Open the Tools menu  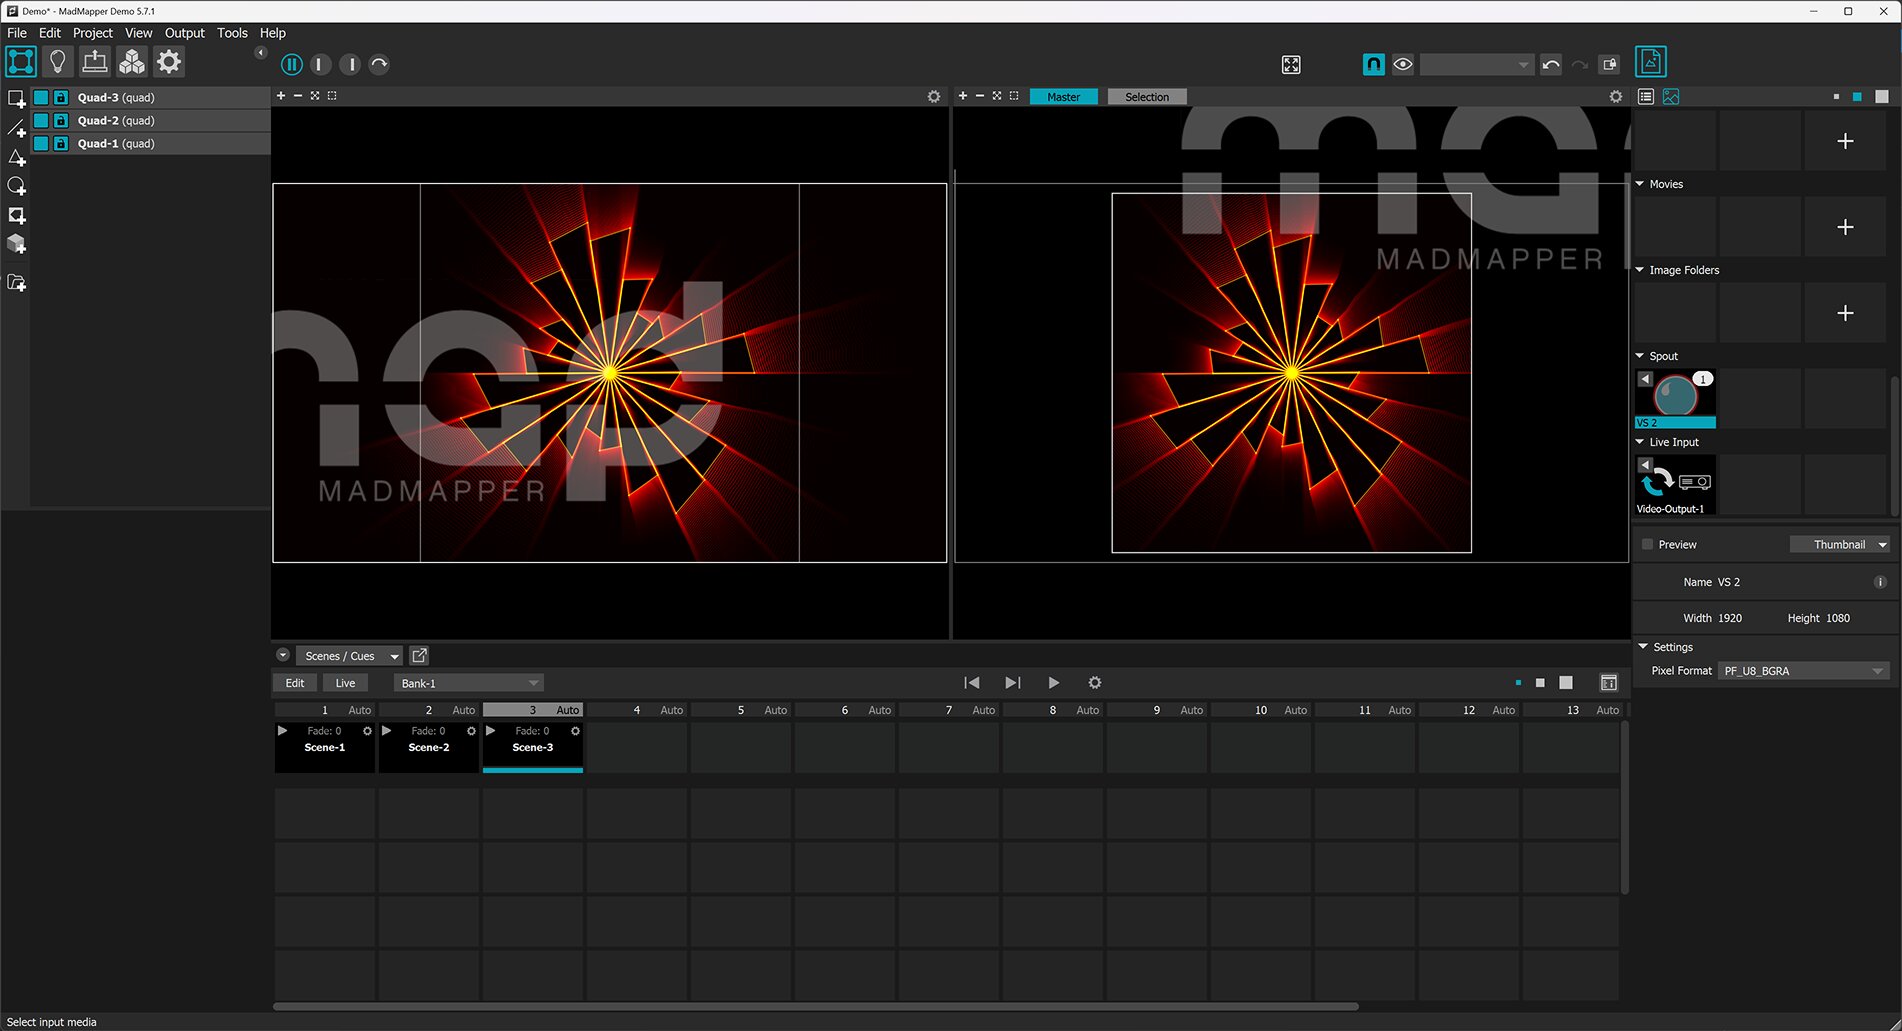(x=232, y=33)
